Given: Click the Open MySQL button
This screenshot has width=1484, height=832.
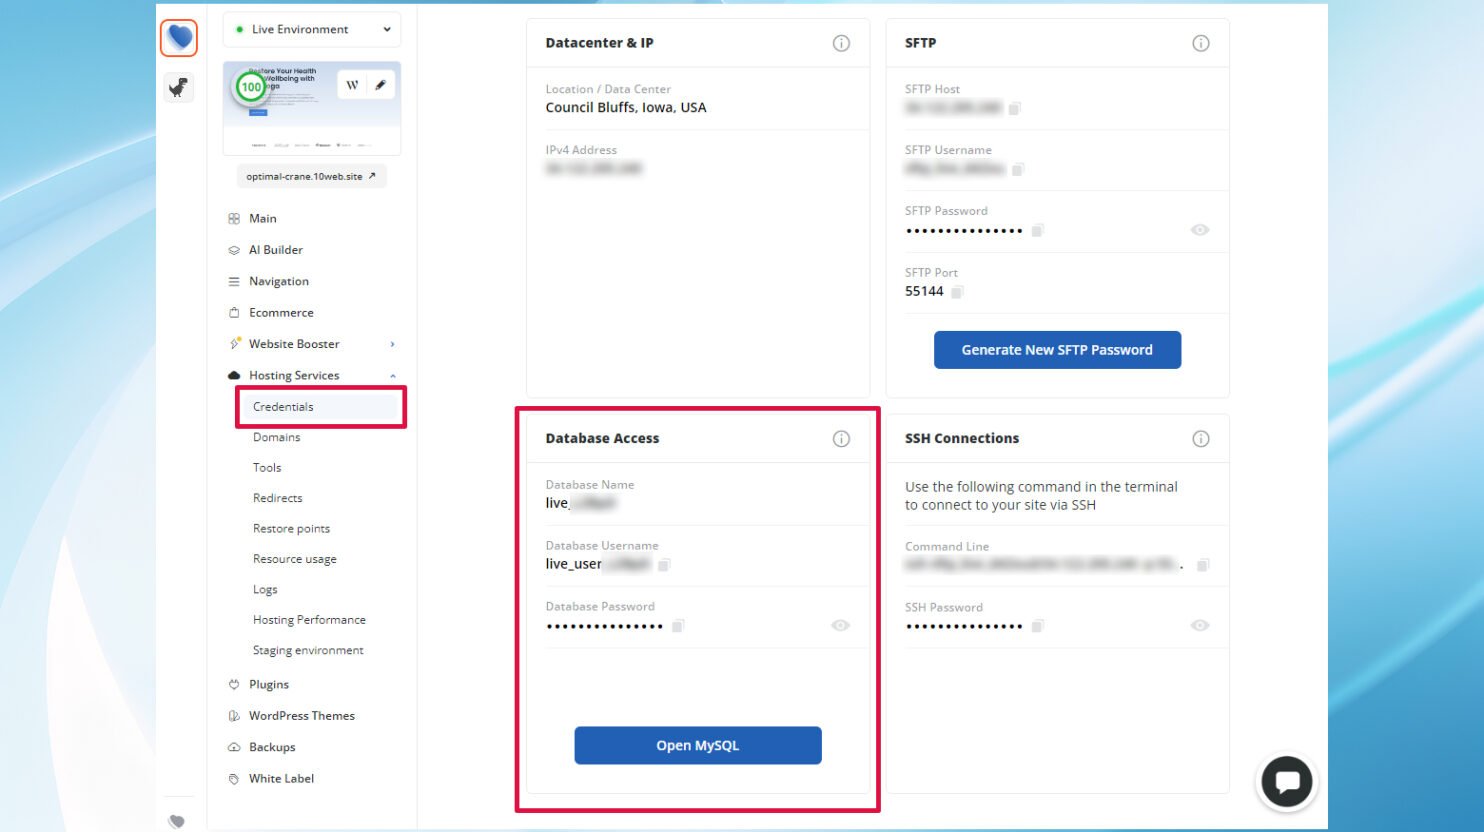Looking at the screenshot, I should (x=698, y=746).
